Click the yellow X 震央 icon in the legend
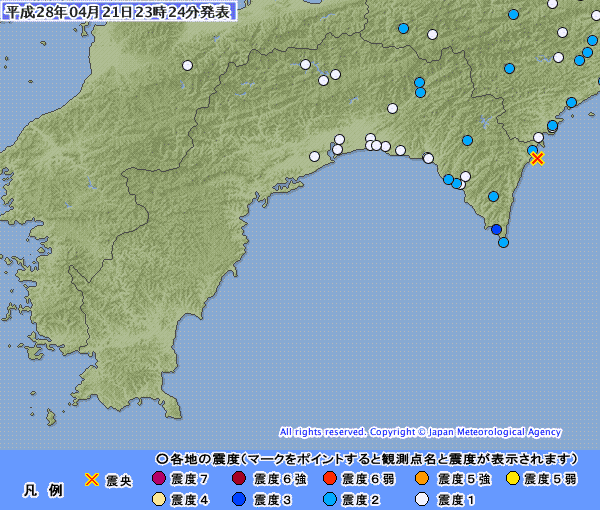Image resolution: width=600 pixels, height=510 pixels. (x=91, y=479)
